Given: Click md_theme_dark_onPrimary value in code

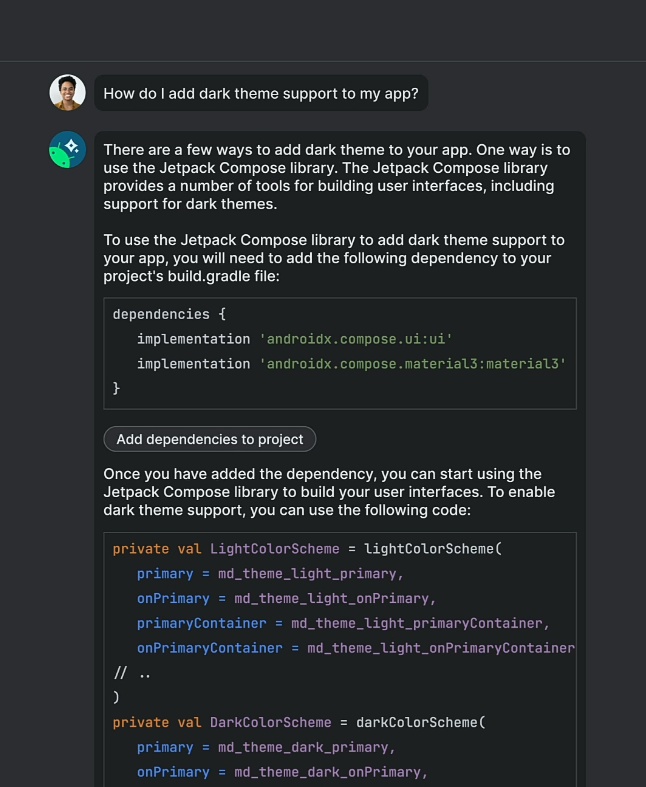Looking at the screenshot, I should click(331, 772).
